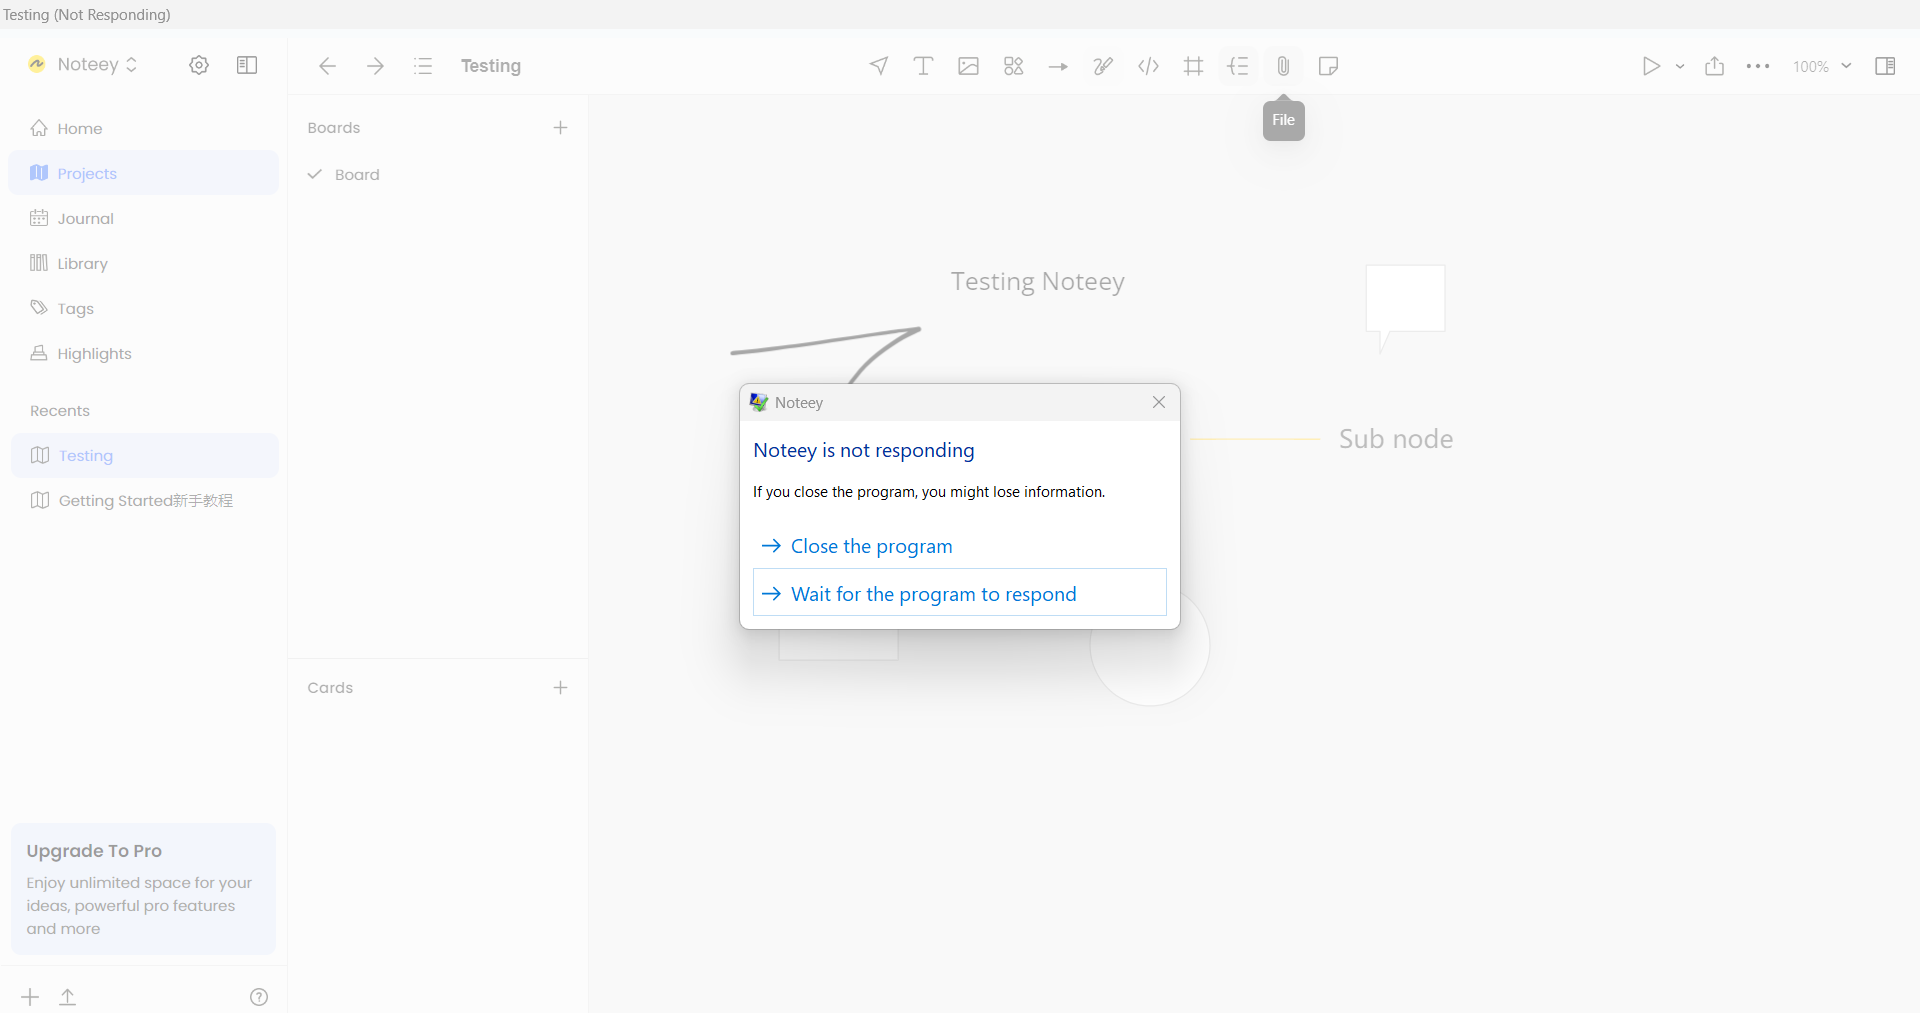Screen dimensions: 1920x1013
Task: Click the Boards section header
Action: click(x=334, y=127)
